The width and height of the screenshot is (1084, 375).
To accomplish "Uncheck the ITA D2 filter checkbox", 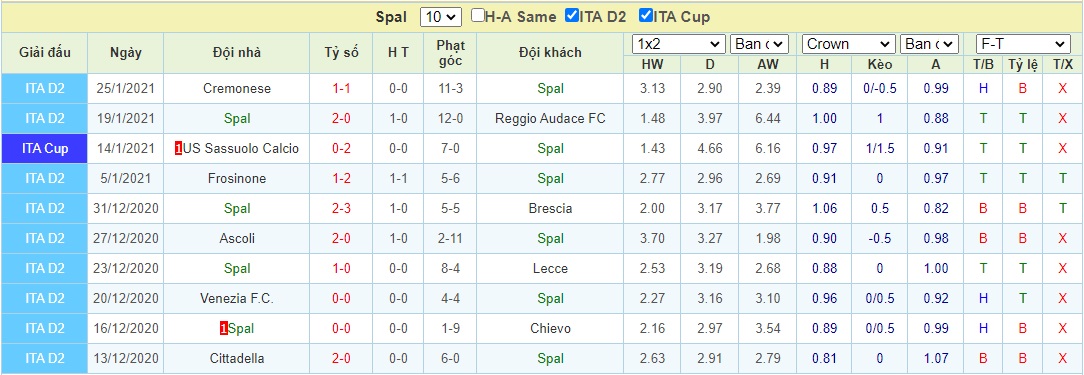I will click(572, 16).
